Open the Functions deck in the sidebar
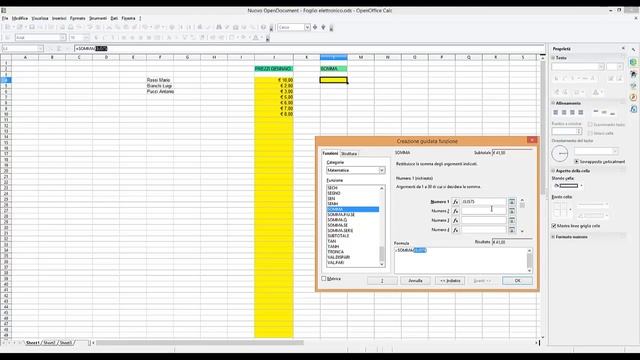Viewport: 640px width, 360px height. pyautogui.click(x=633, y=109)
